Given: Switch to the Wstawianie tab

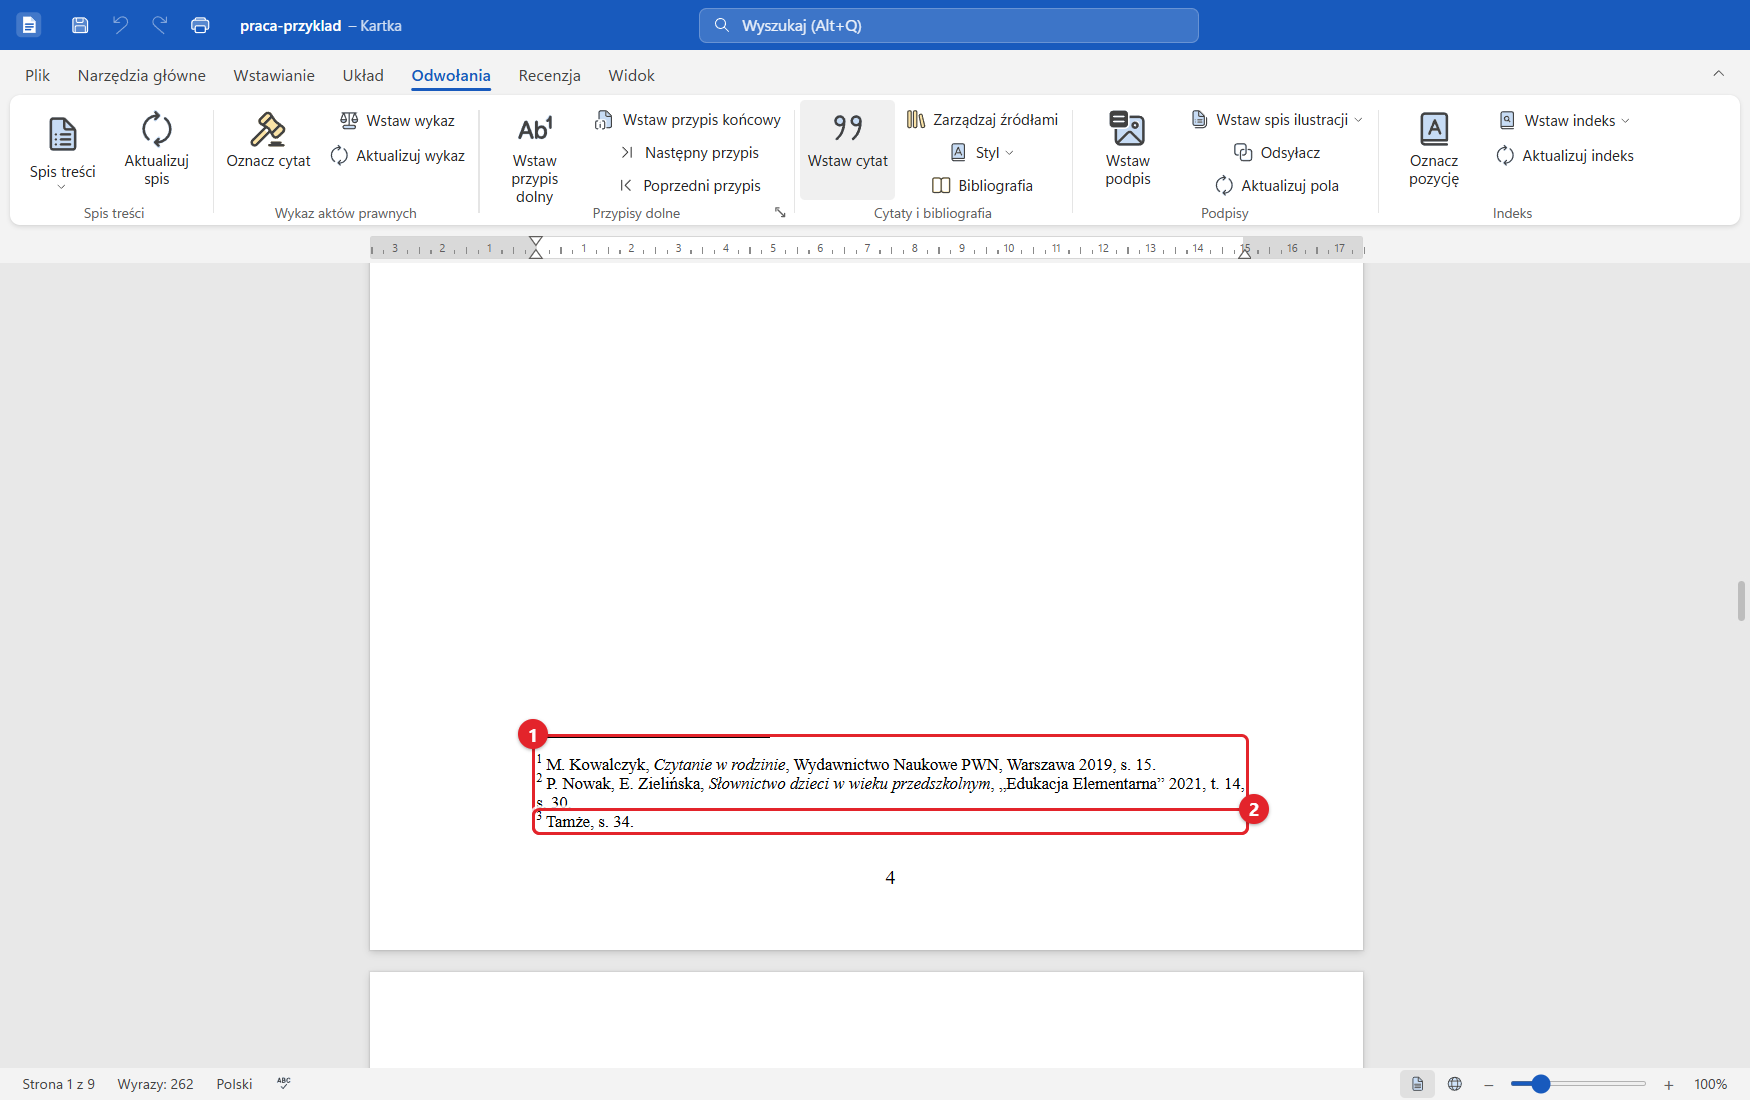Looking at the screenshot, I should coord(274,75).
